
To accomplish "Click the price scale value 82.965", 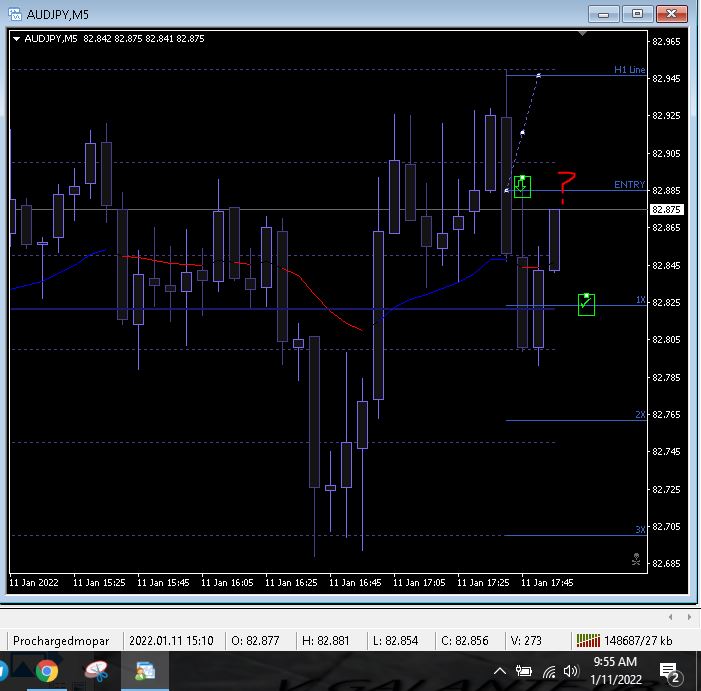I will 666,42.
